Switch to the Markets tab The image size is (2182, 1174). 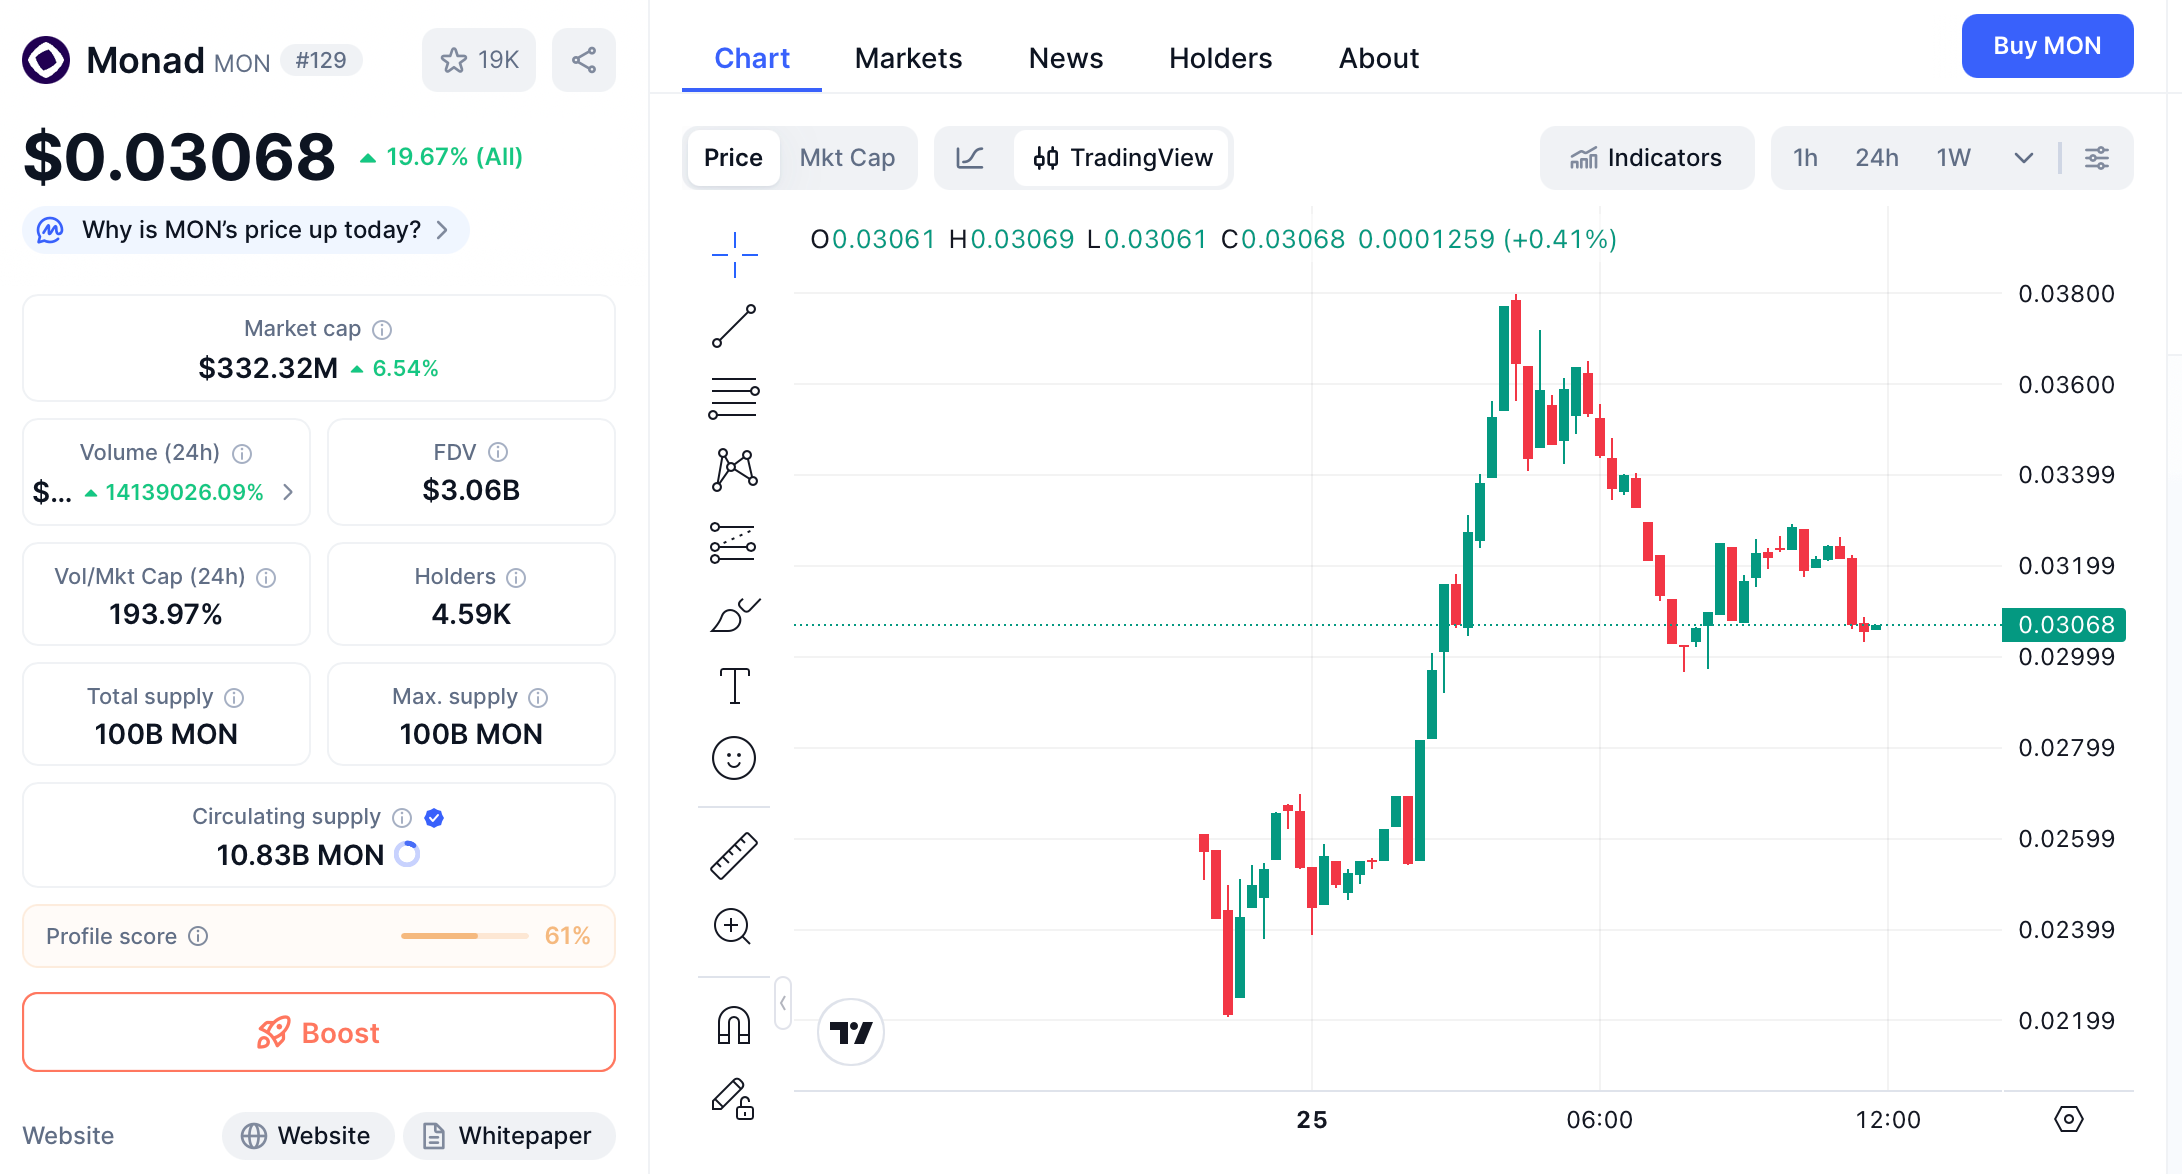908,58
